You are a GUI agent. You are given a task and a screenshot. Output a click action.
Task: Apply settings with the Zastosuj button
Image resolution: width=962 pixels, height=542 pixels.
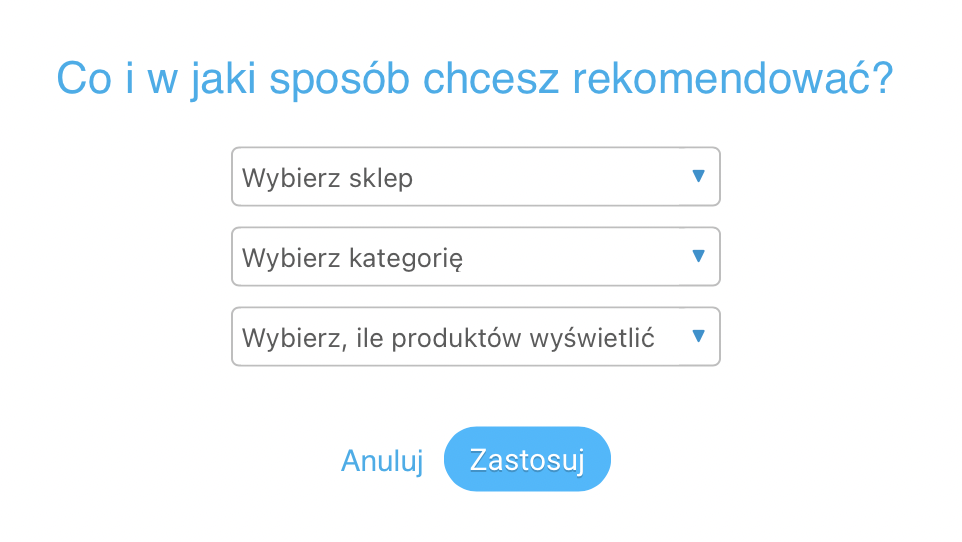[527, 459]
